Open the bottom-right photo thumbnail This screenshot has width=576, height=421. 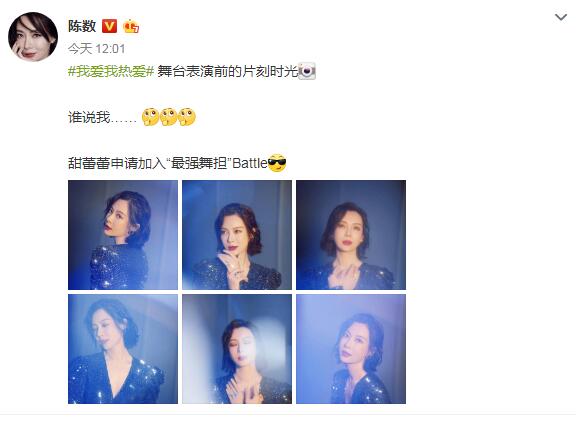coord(351,349)
